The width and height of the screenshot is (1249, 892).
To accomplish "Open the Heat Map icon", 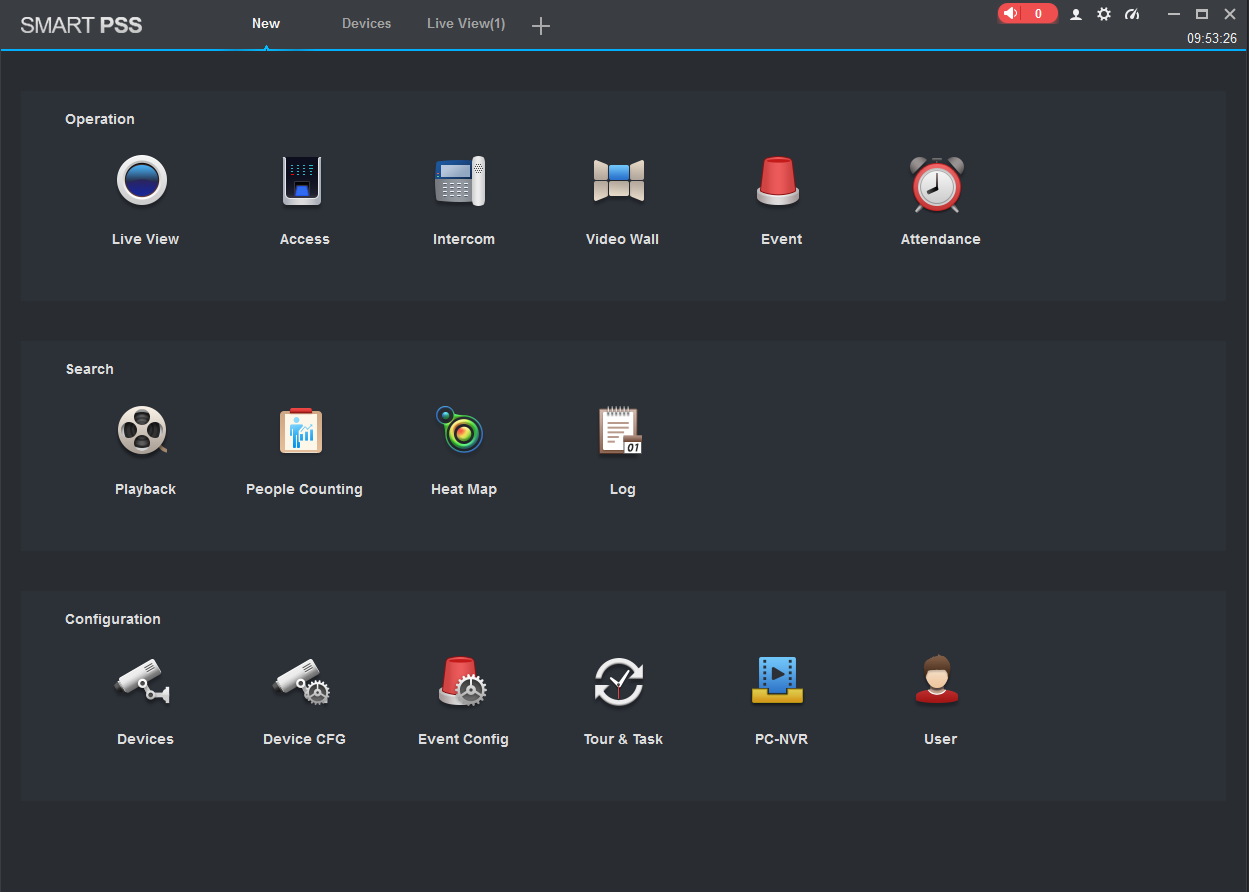I will [460, 430].
